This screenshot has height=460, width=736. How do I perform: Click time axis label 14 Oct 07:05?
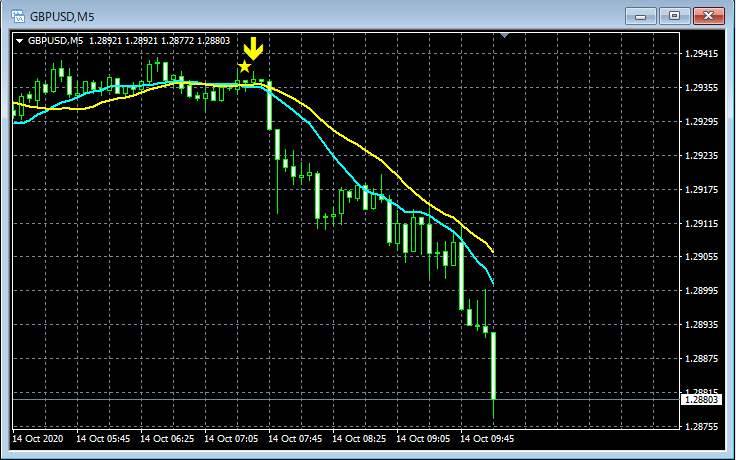click(231, 438)
